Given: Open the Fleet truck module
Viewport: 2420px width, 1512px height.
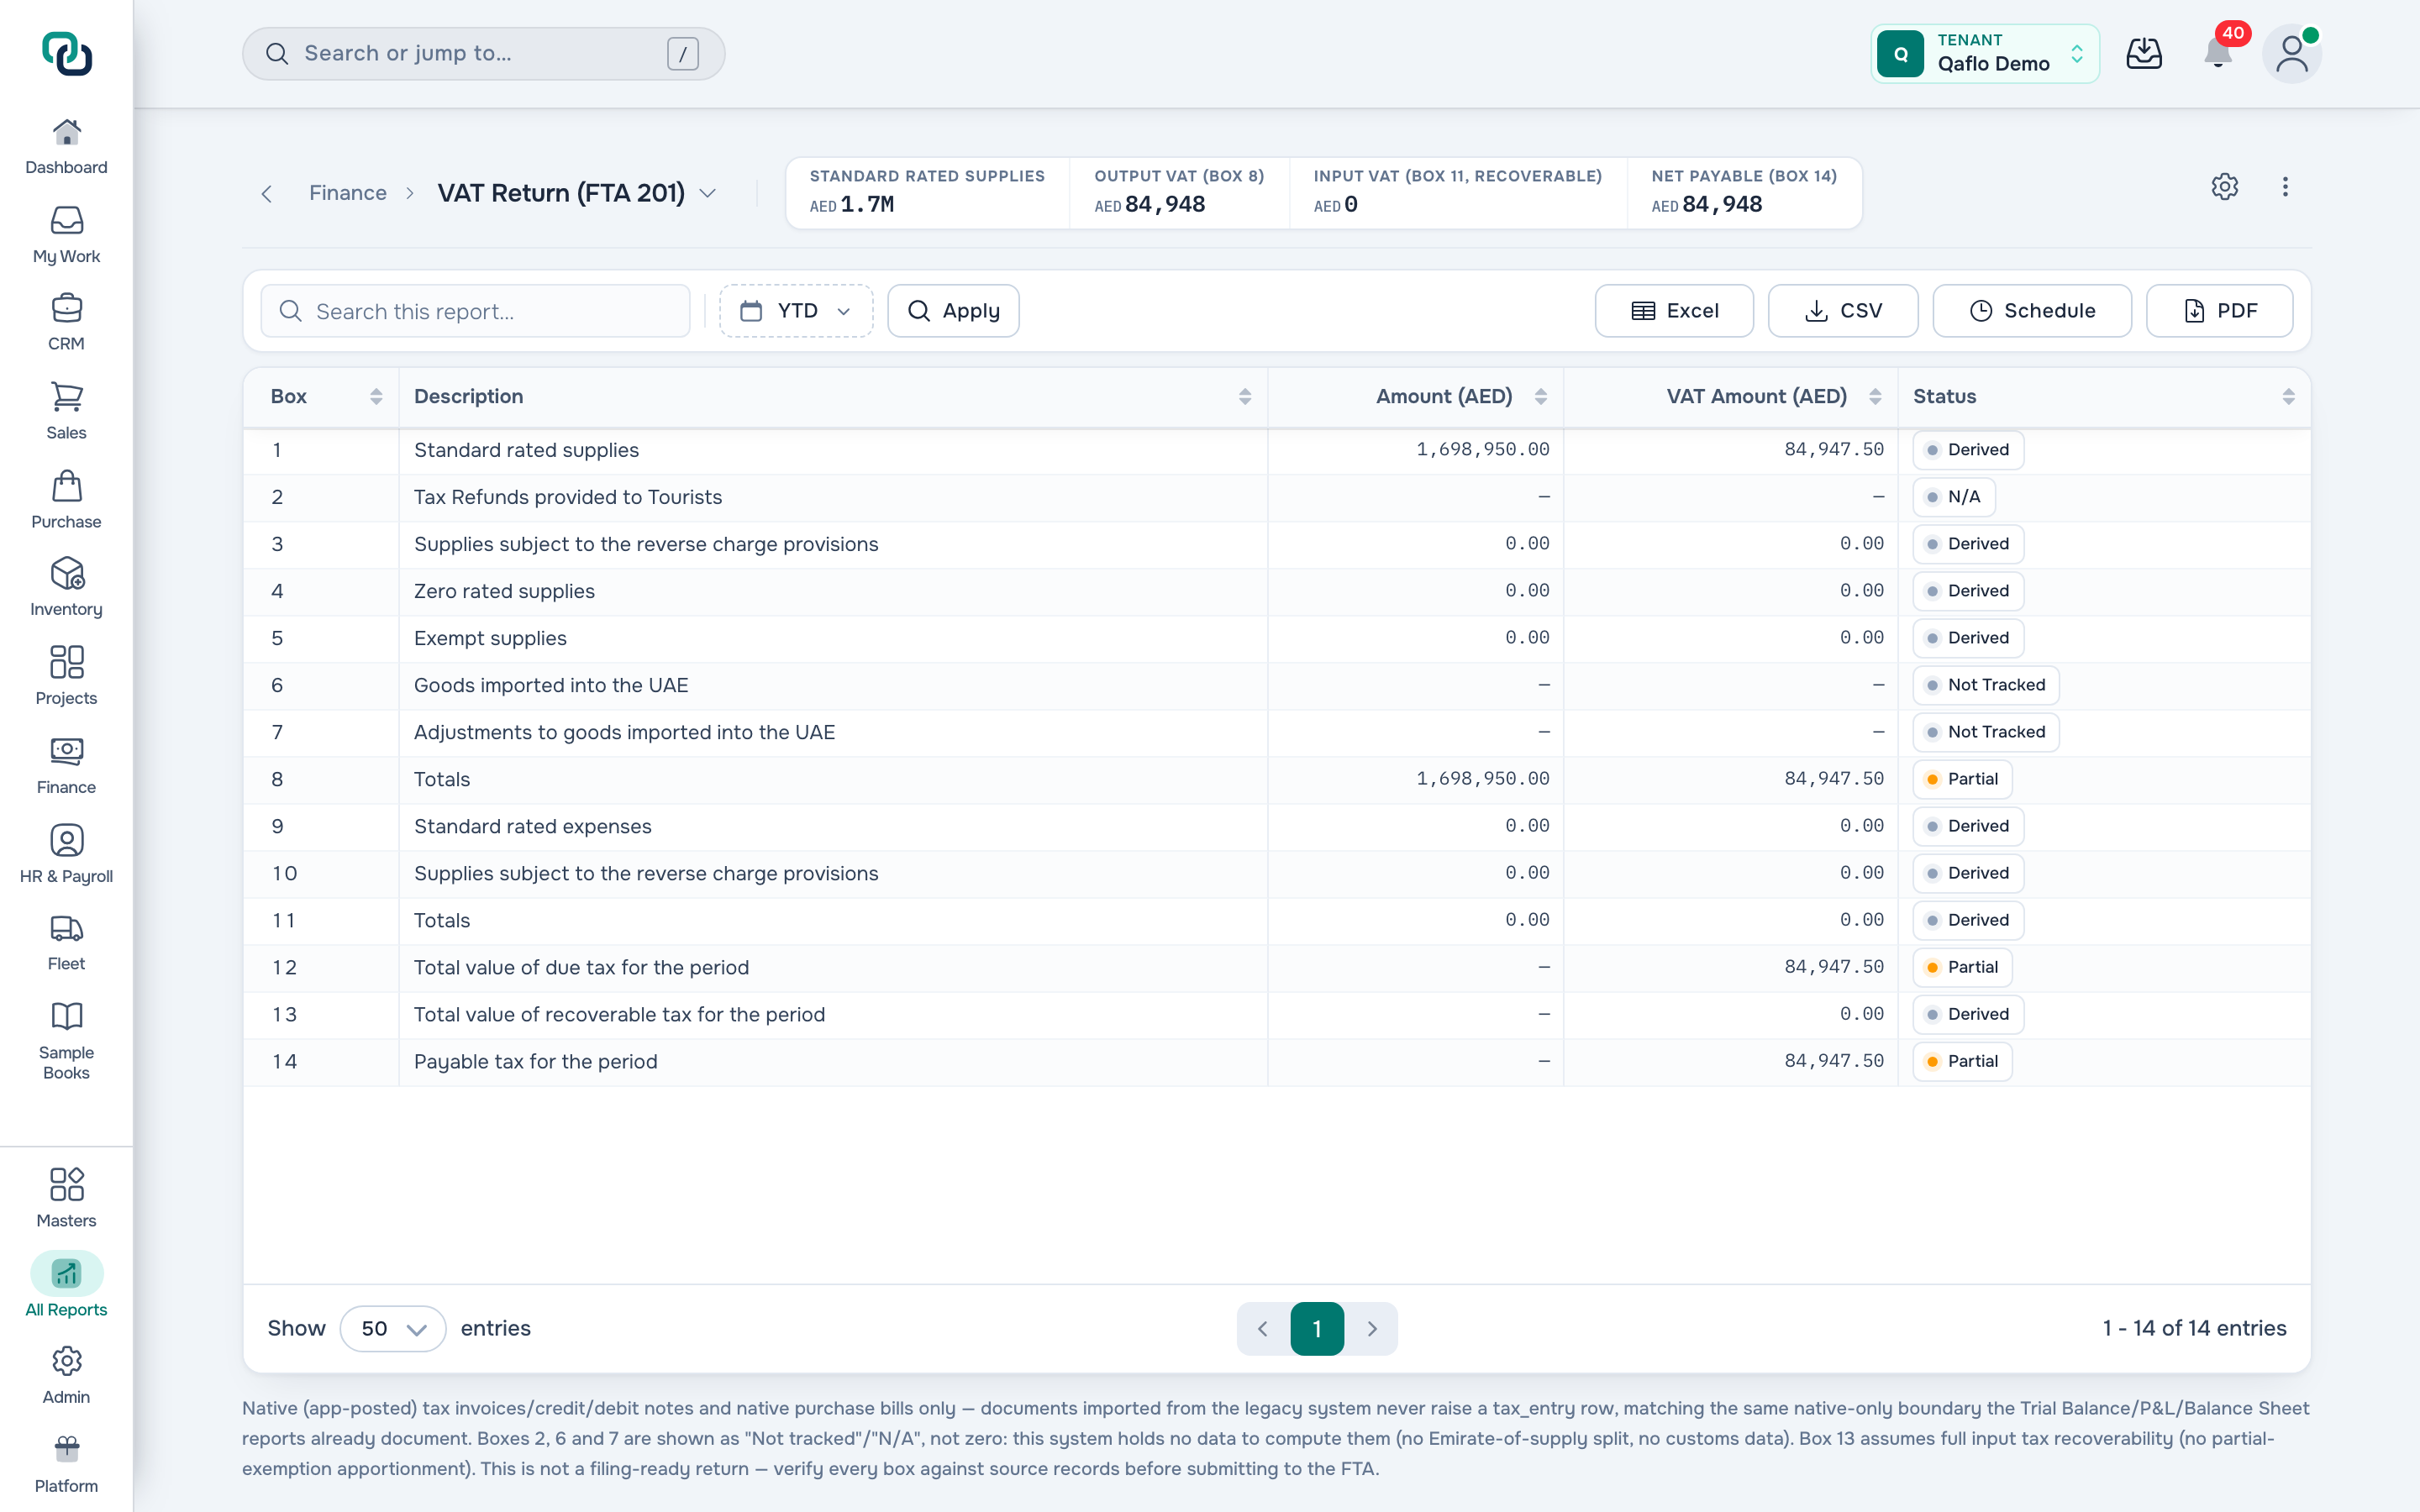Looking at the screenshot, I should coord(66,942).
